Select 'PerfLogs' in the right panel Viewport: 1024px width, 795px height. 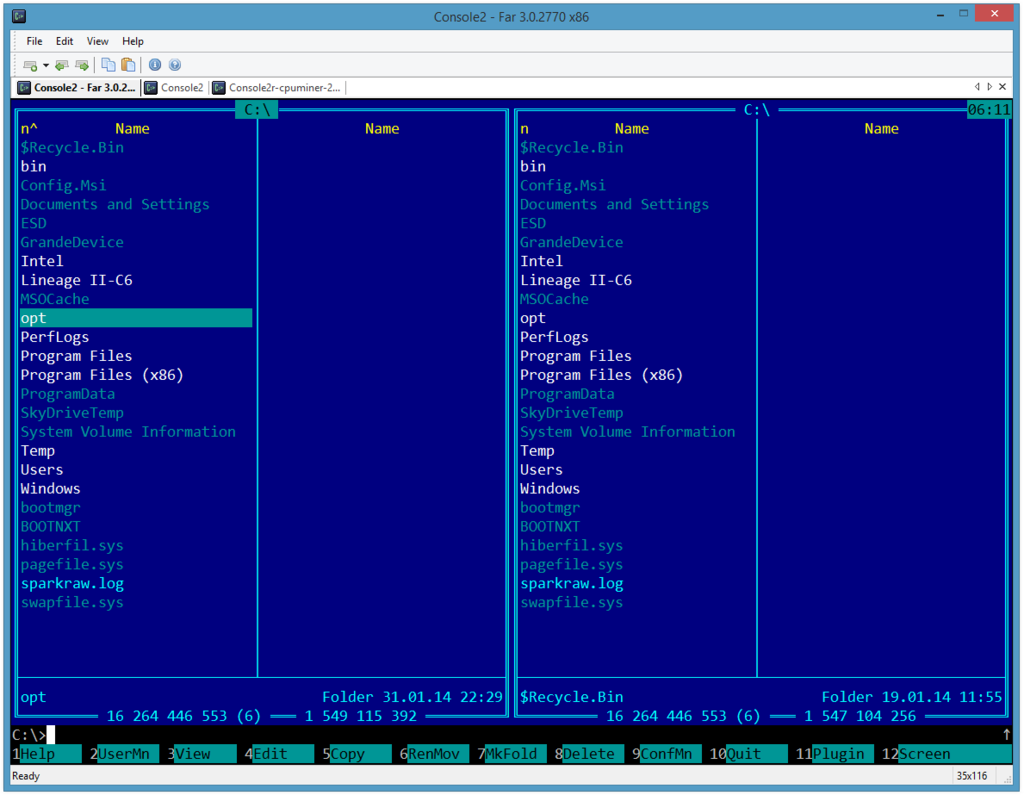[x=554, y=337]
